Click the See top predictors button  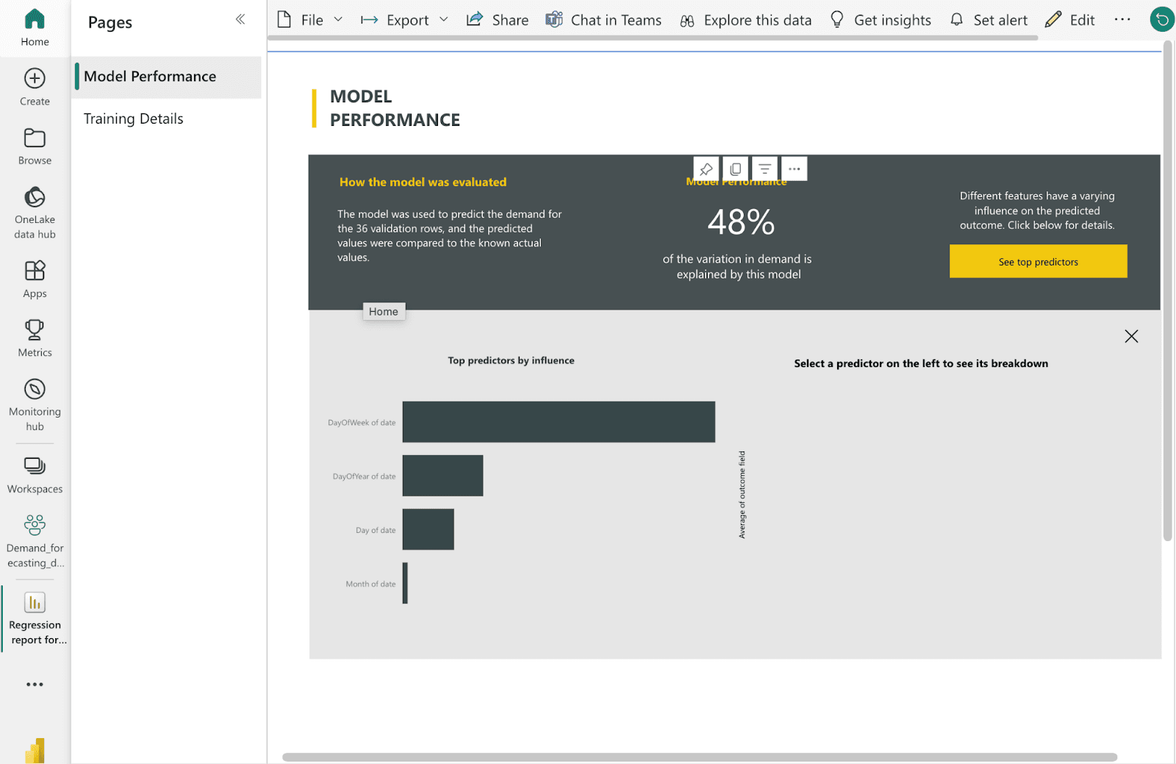click(x=1038, y=261)
